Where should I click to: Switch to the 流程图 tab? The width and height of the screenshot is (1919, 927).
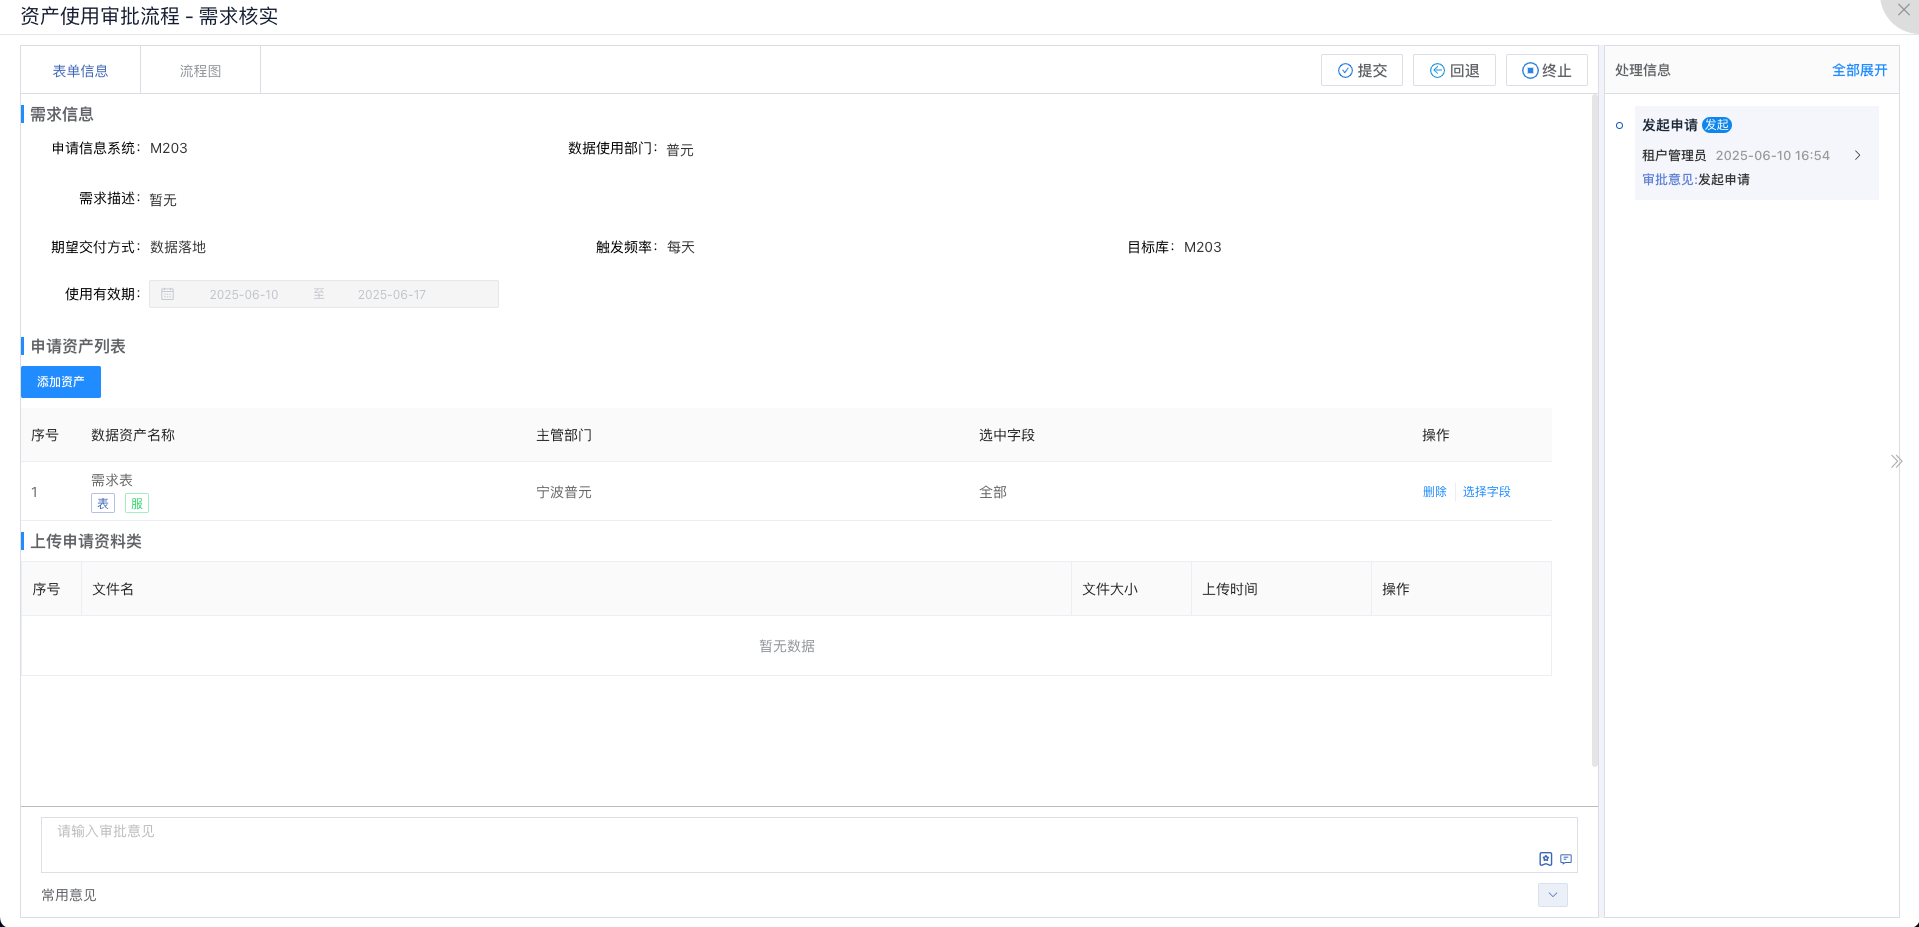coord(200,70)
